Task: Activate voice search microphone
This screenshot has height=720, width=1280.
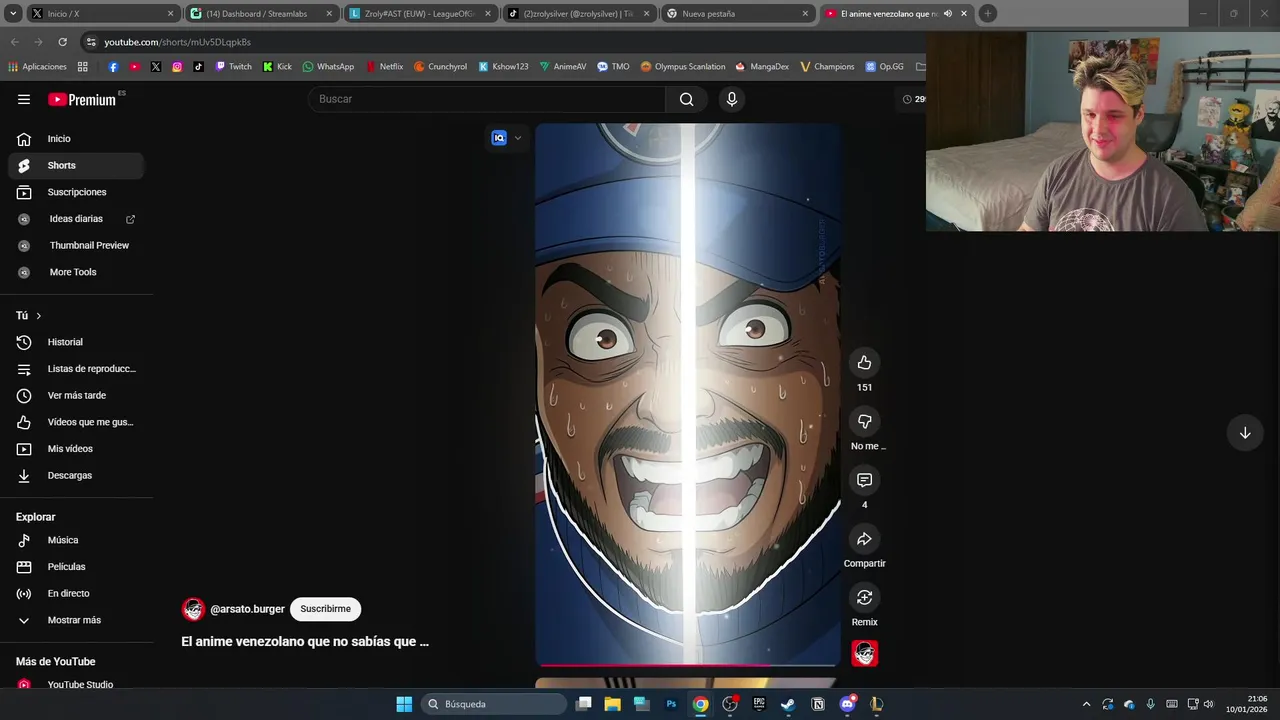Action: tap(732, 99)
